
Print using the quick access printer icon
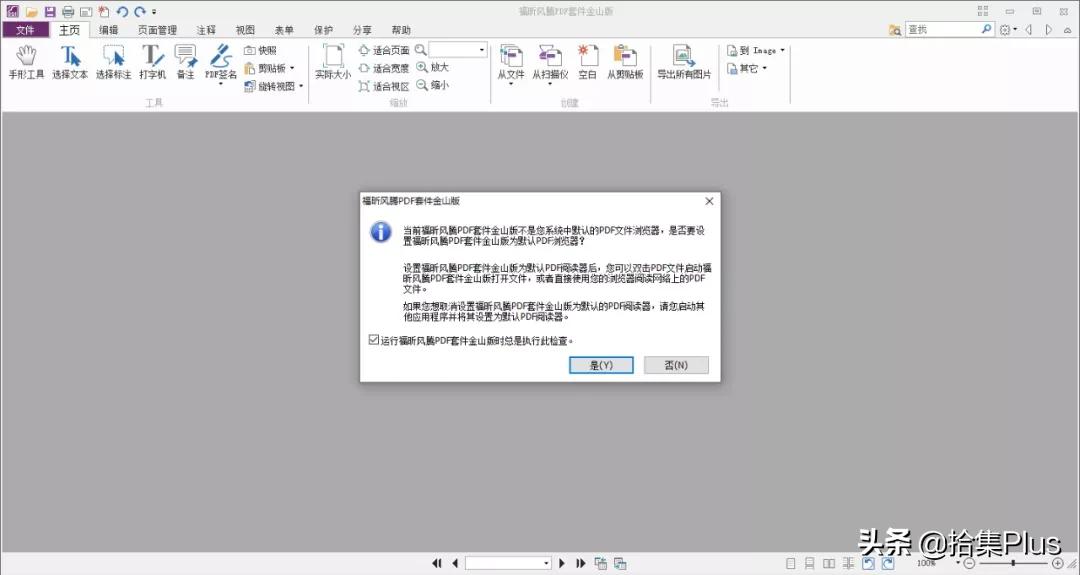(68, 12)
